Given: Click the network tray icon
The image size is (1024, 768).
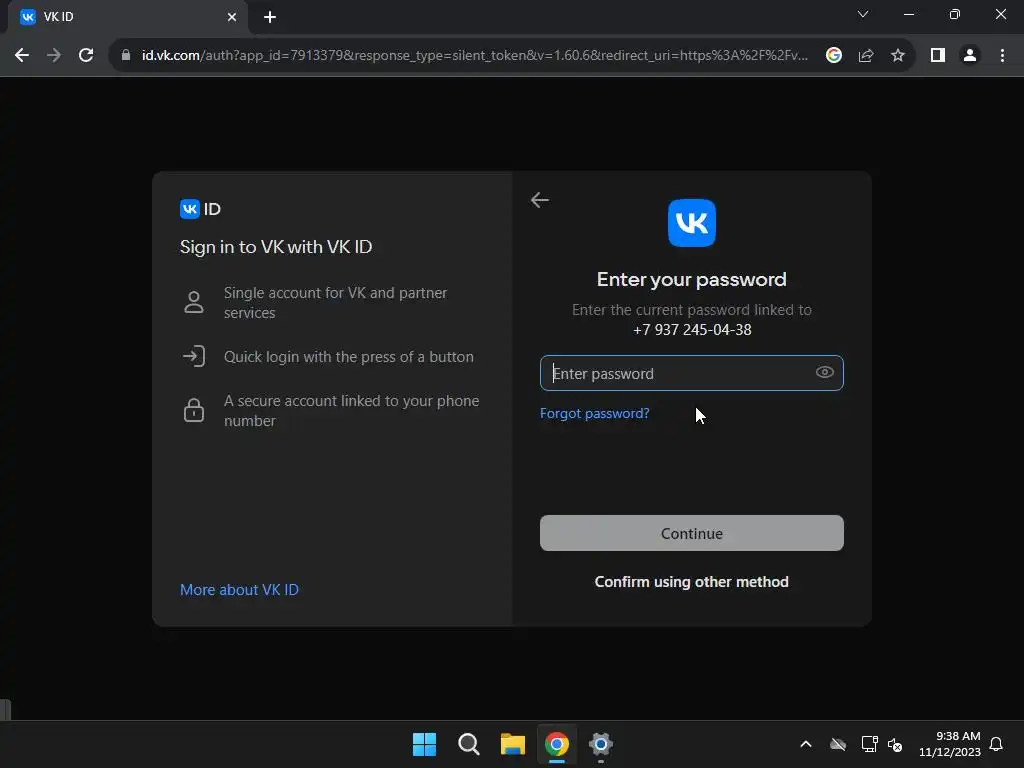Looking at the screenshot, I should 869,744.
